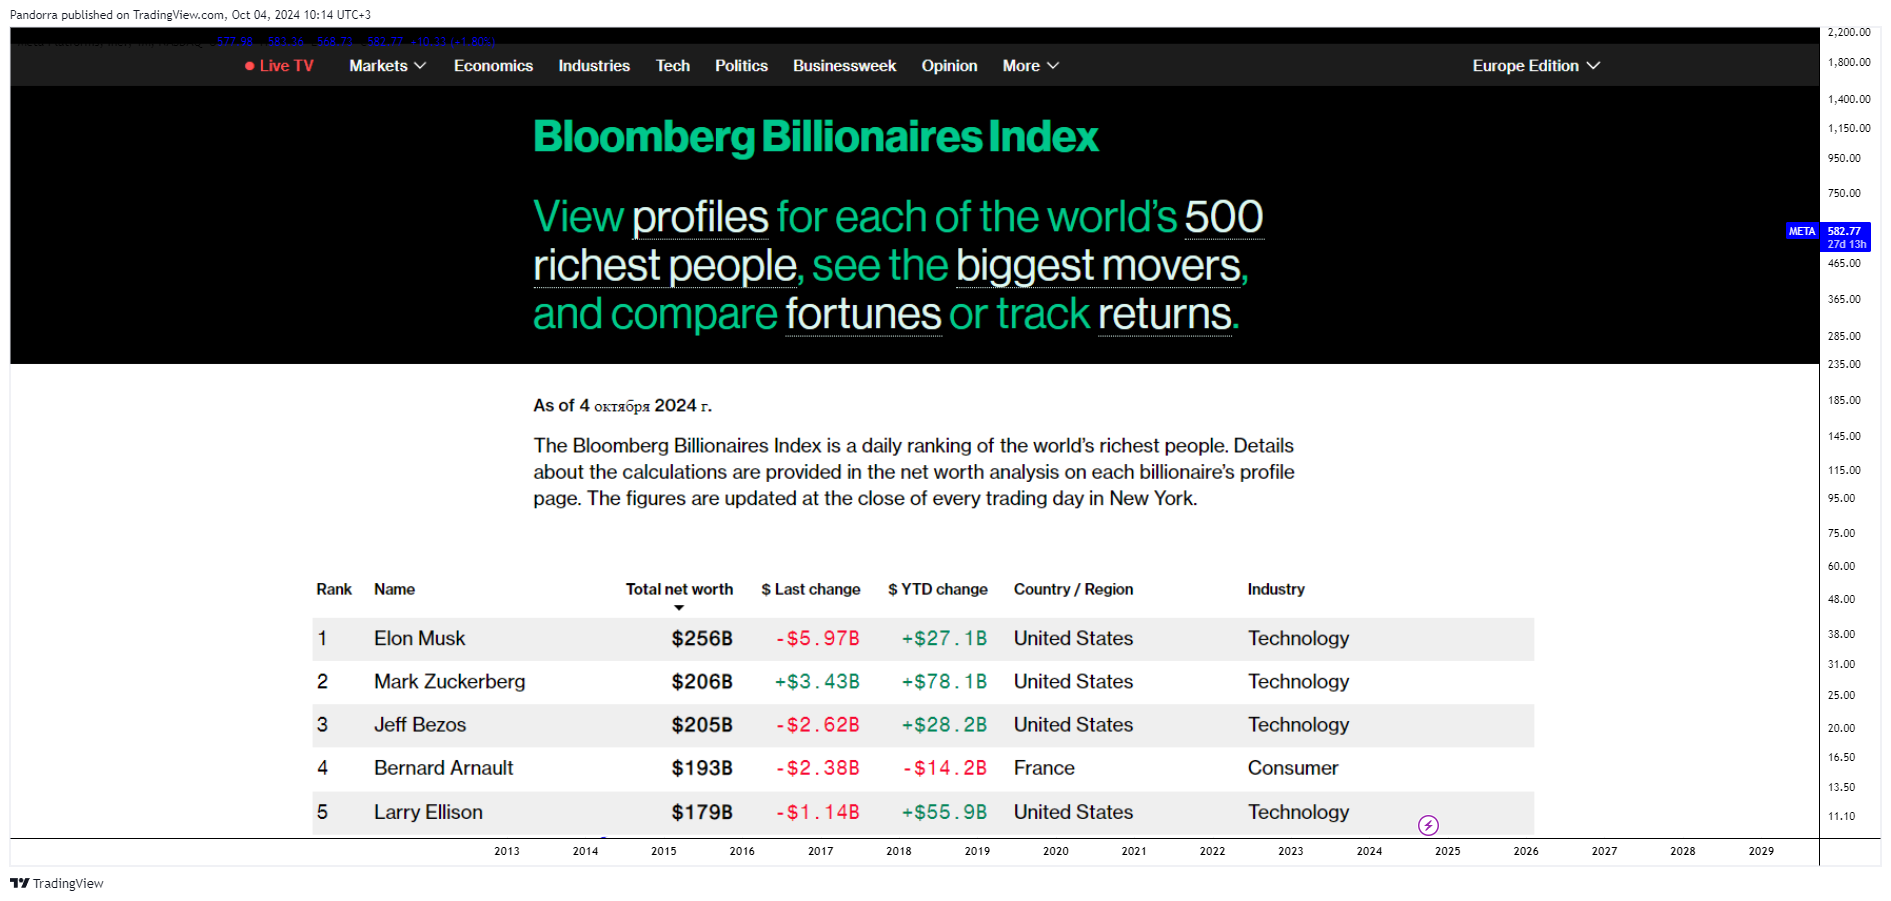
Task: Select the Tech menu item
Action: click(x=673, y=66)
